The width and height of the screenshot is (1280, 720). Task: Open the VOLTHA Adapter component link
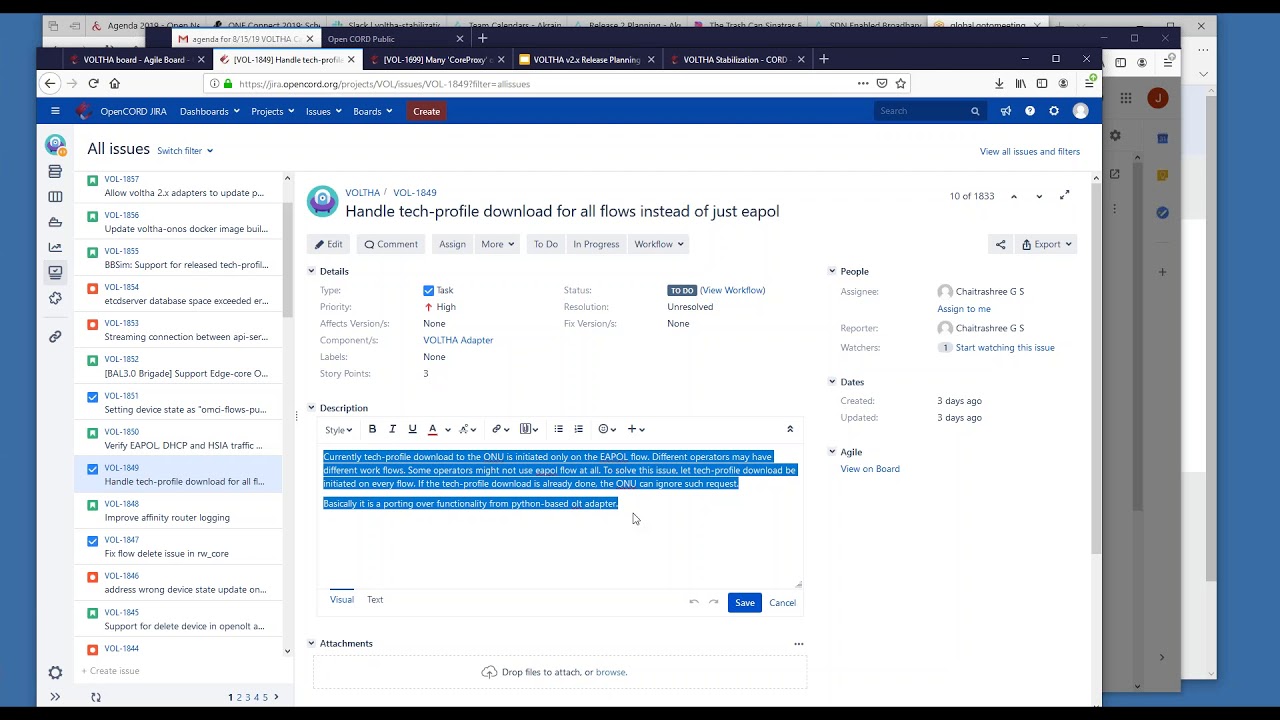pos(458,340)
